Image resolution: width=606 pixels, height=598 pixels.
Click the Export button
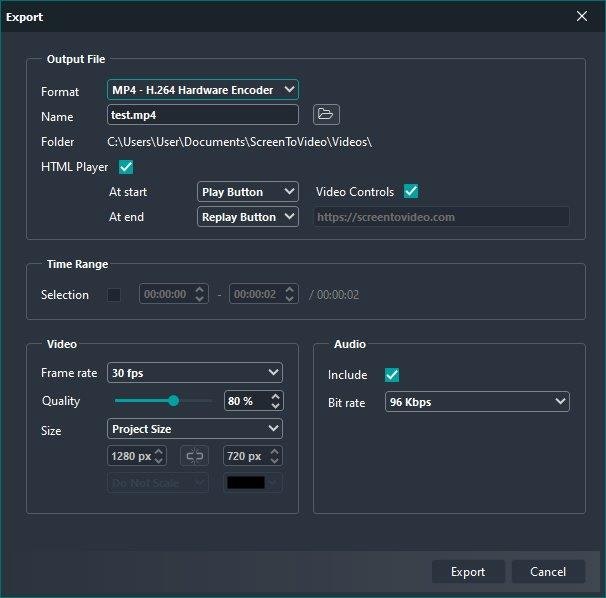pos(468,571)
